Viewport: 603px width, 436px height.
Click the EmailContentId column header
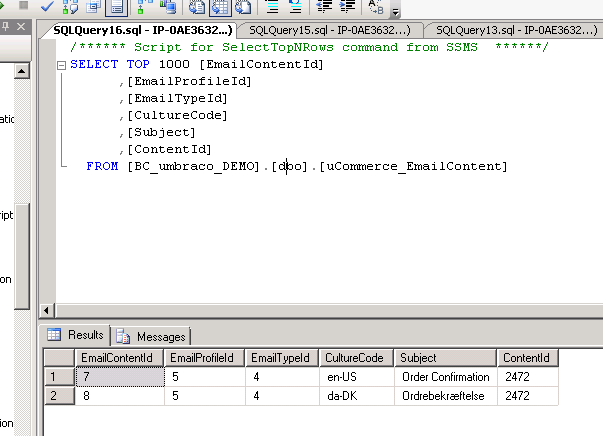[119, 358]
